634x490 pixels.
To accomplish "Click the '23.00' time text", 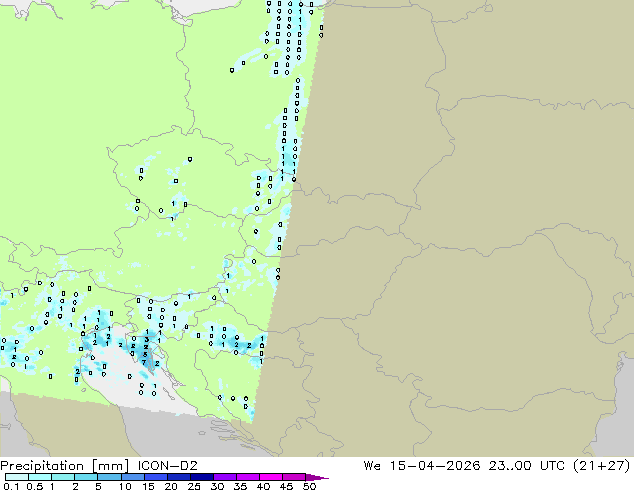I will (x=510, y=466).
